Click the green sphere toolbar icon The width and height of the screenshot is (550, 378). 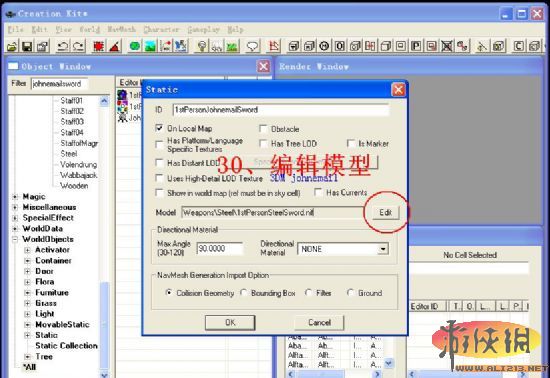point(135,46)
